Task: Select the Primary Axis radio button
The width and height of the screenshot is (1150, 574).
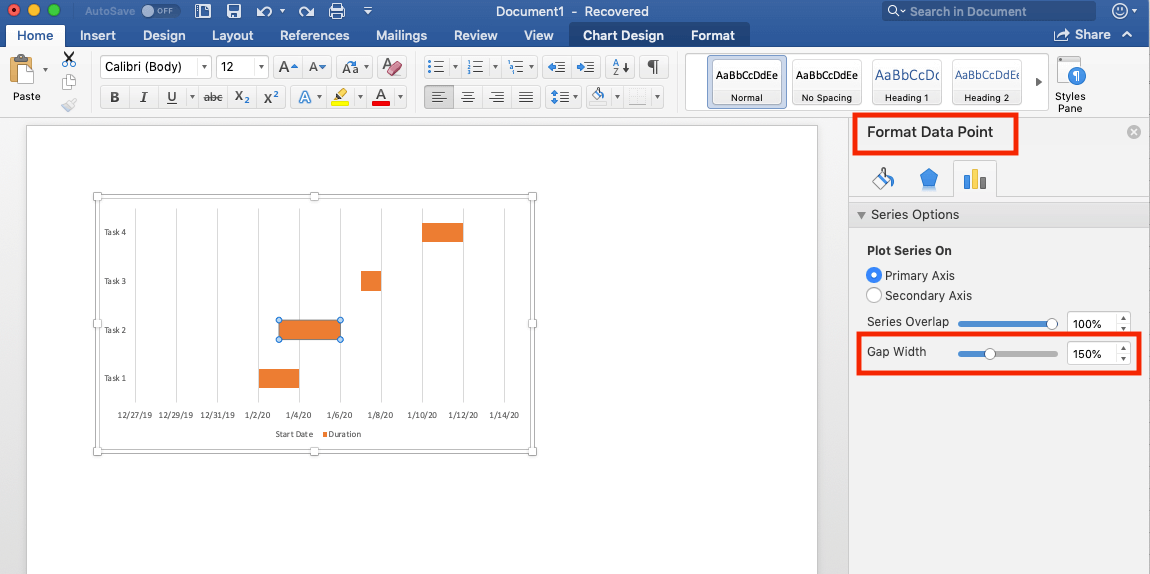Action: coord(874,275)
